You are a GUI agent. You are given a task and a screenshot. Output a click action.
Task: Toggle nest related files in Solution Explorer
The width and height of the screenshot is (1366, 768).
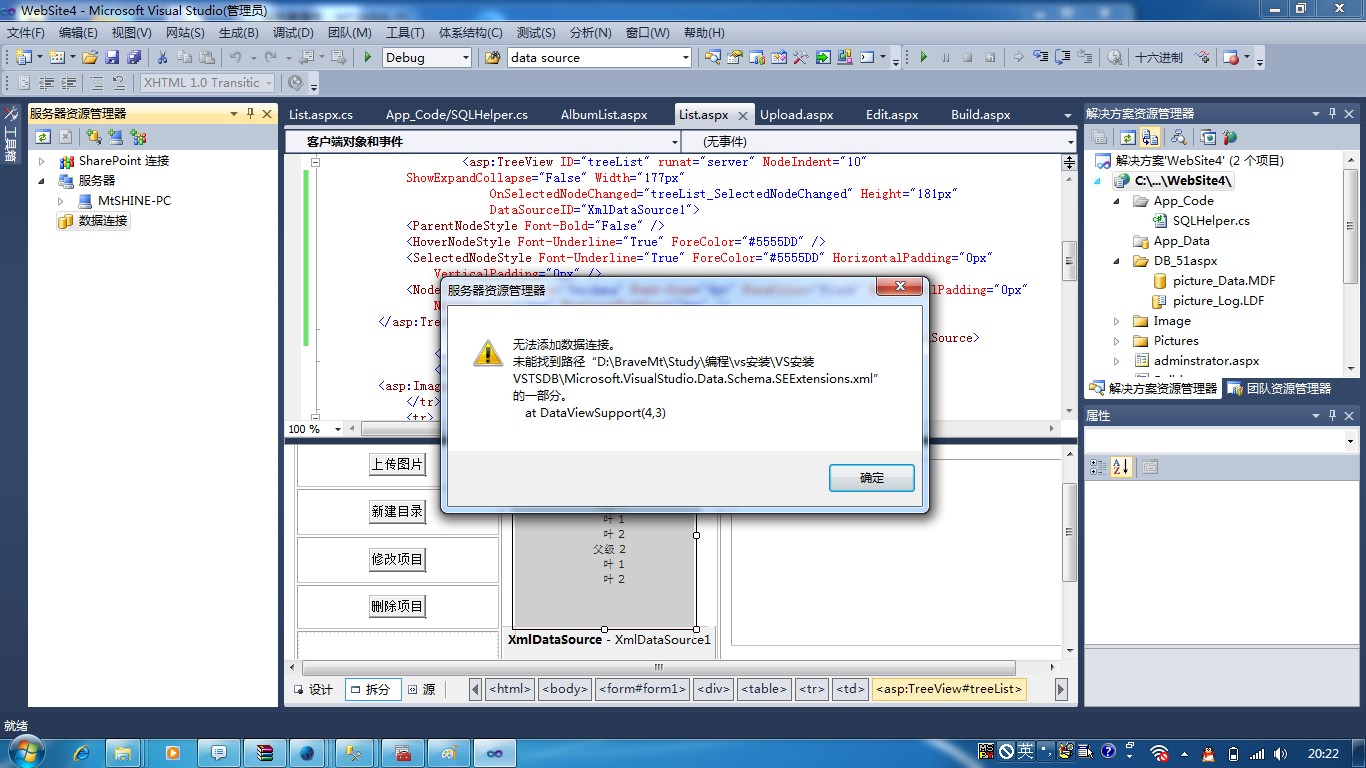(x=1150, y=137)
